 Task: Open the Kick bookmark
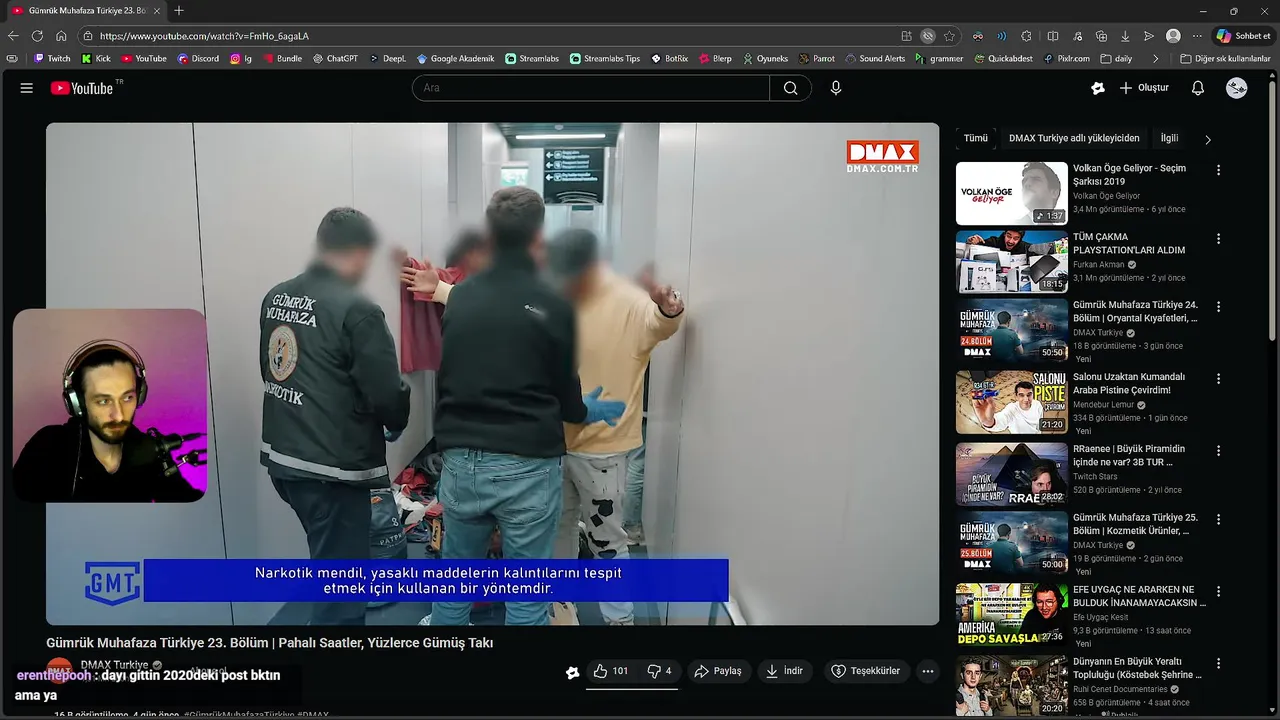[96, 59]
